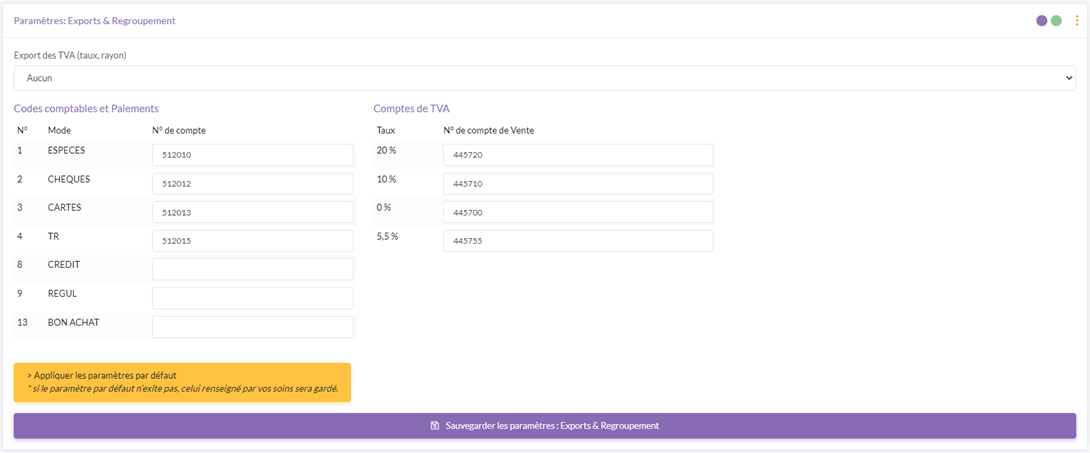Click the ESPECES account number field

[x=252, y=155]
